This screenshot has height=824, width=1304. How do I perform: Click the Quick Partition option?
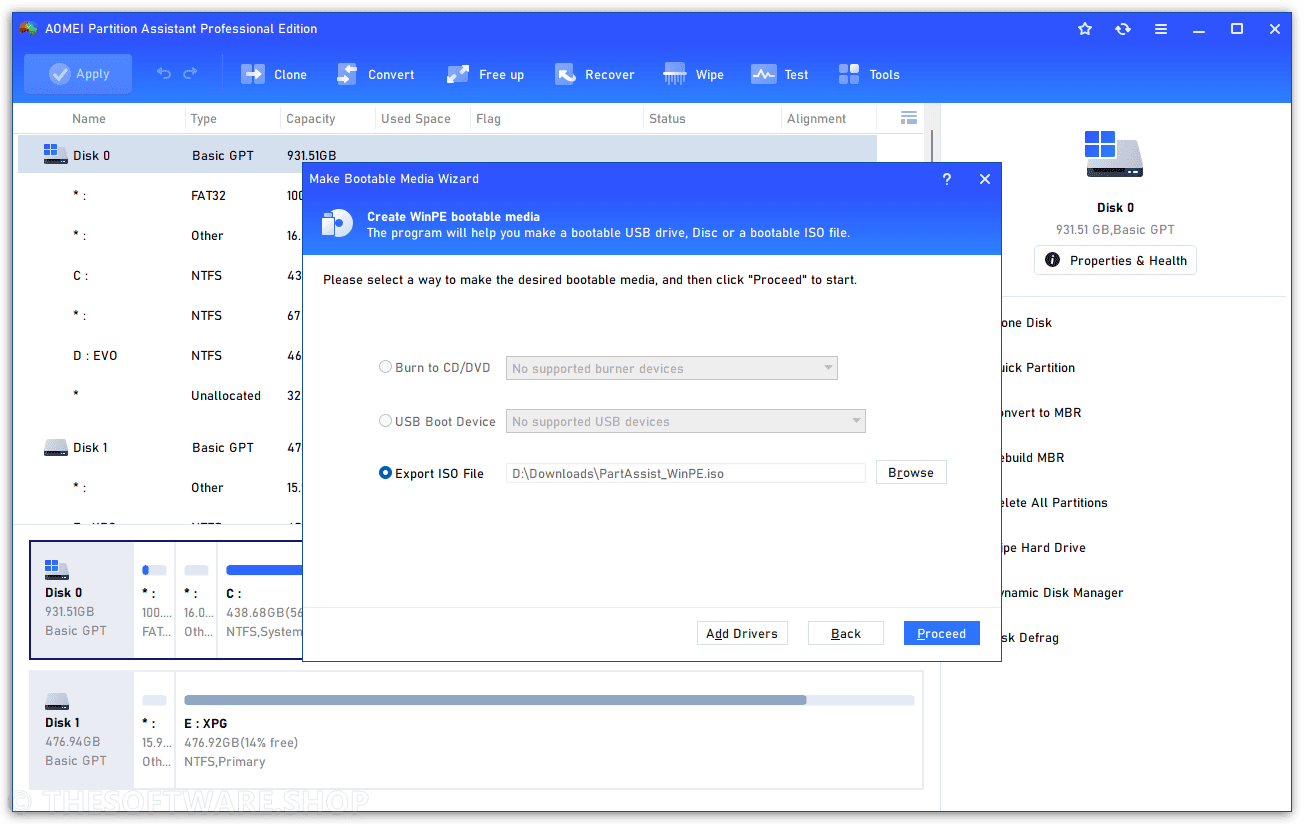coord(1036,367)
